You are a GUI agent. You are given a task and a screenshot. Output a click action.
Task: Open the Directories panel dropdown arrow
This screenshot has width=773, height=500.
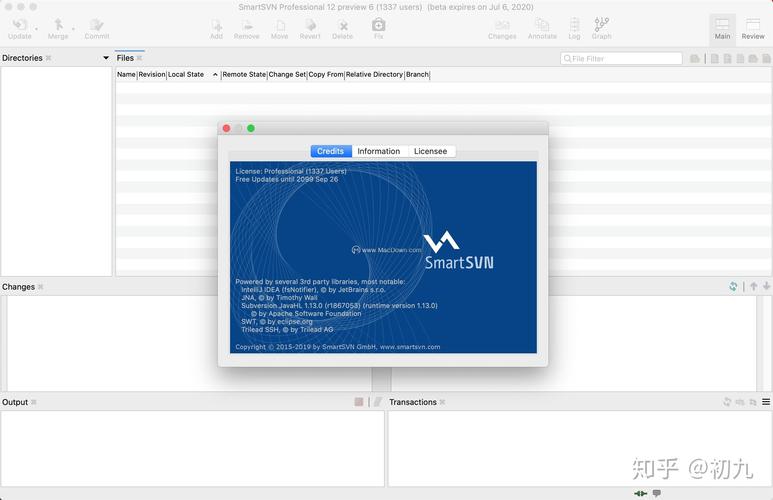click(105, 58)
